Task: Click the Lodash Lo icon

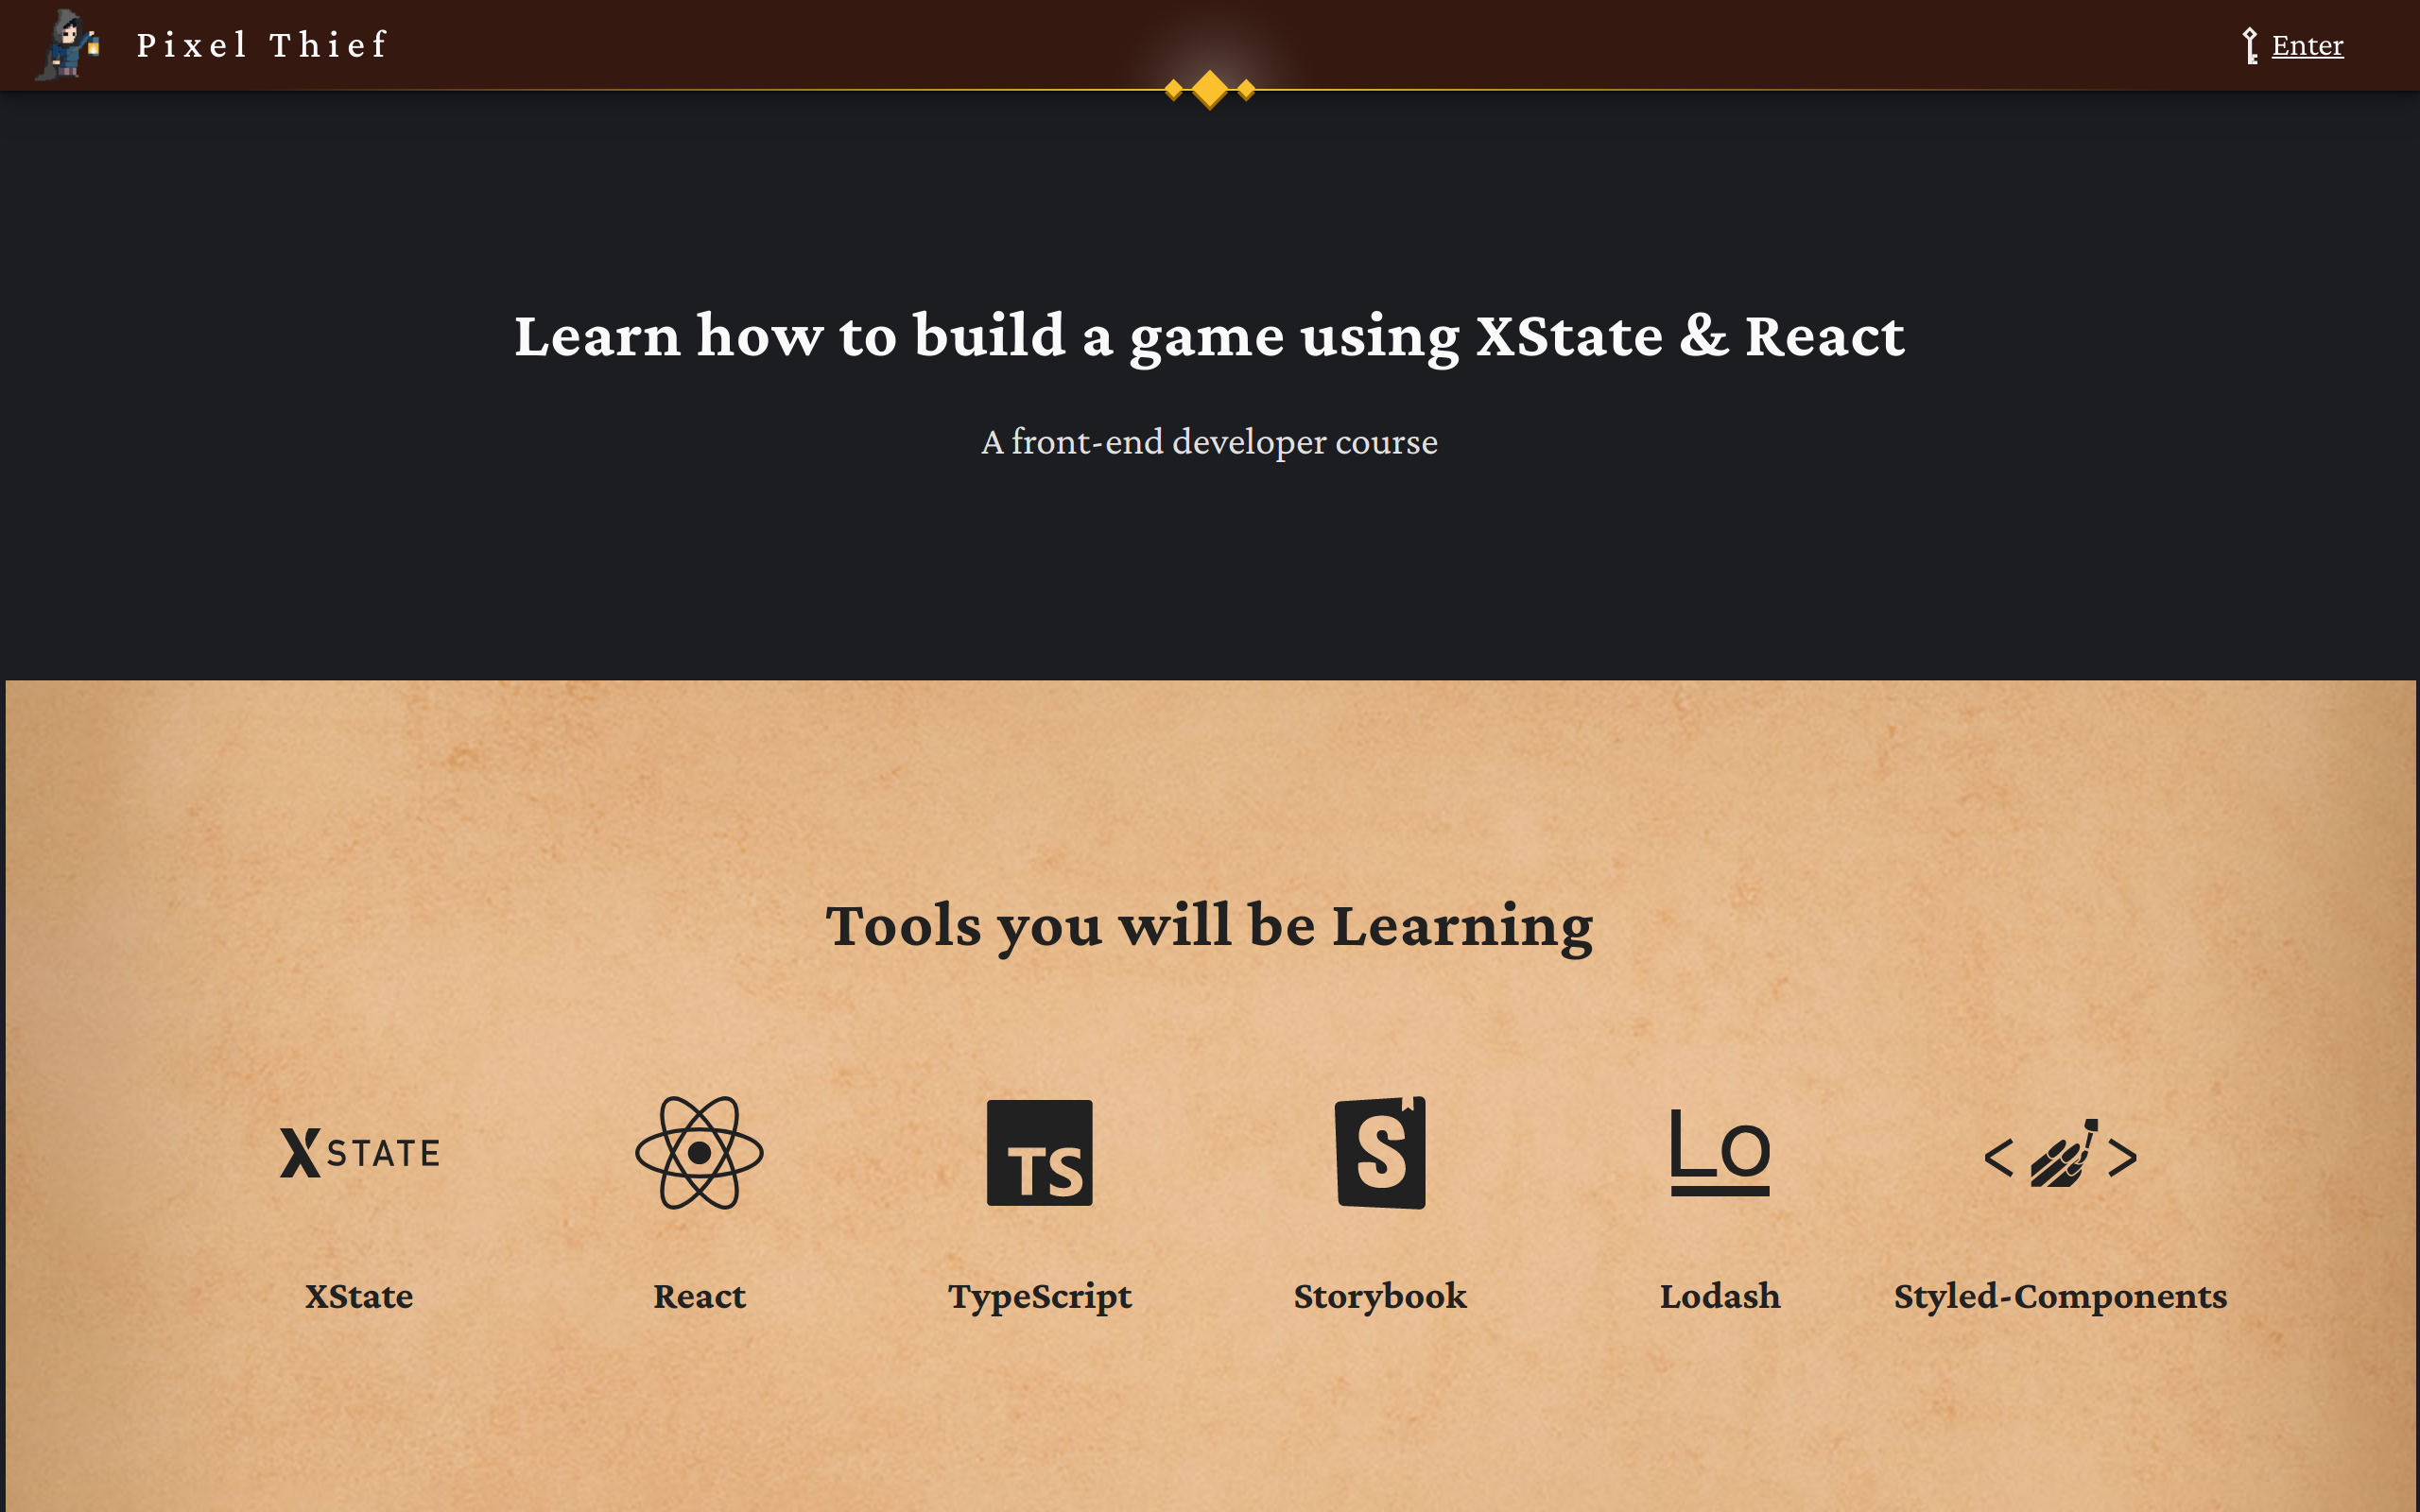Action: [1719, 1153]
